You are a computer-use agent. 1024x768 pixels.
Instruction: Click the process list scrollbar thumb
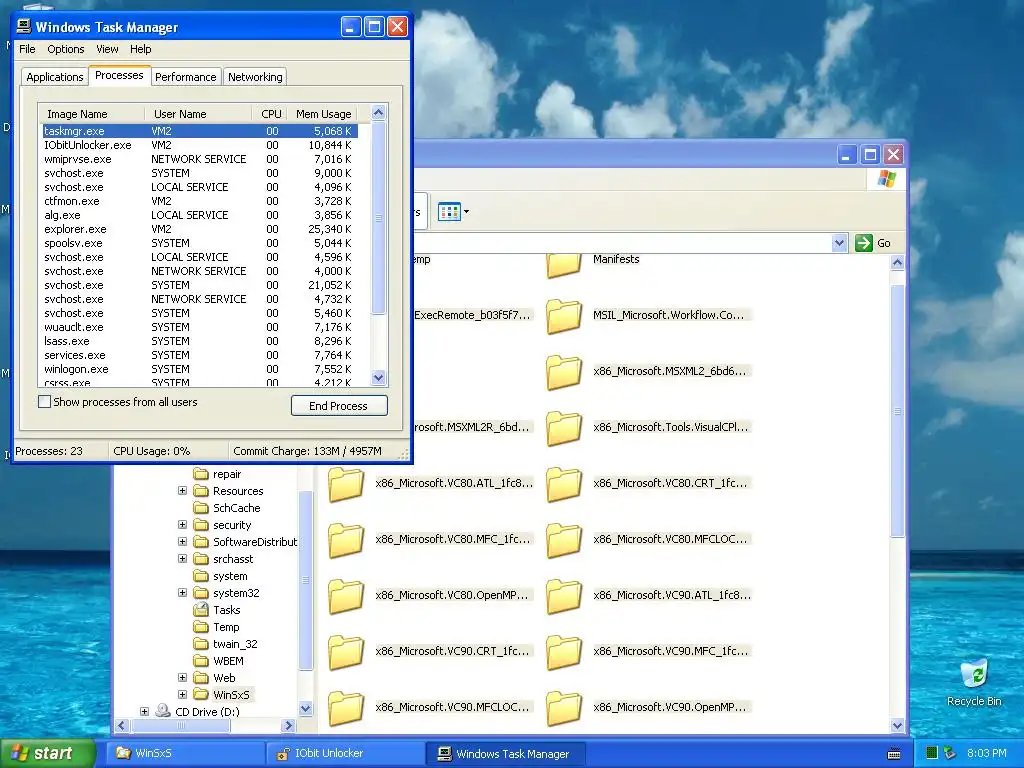[379, 218]
